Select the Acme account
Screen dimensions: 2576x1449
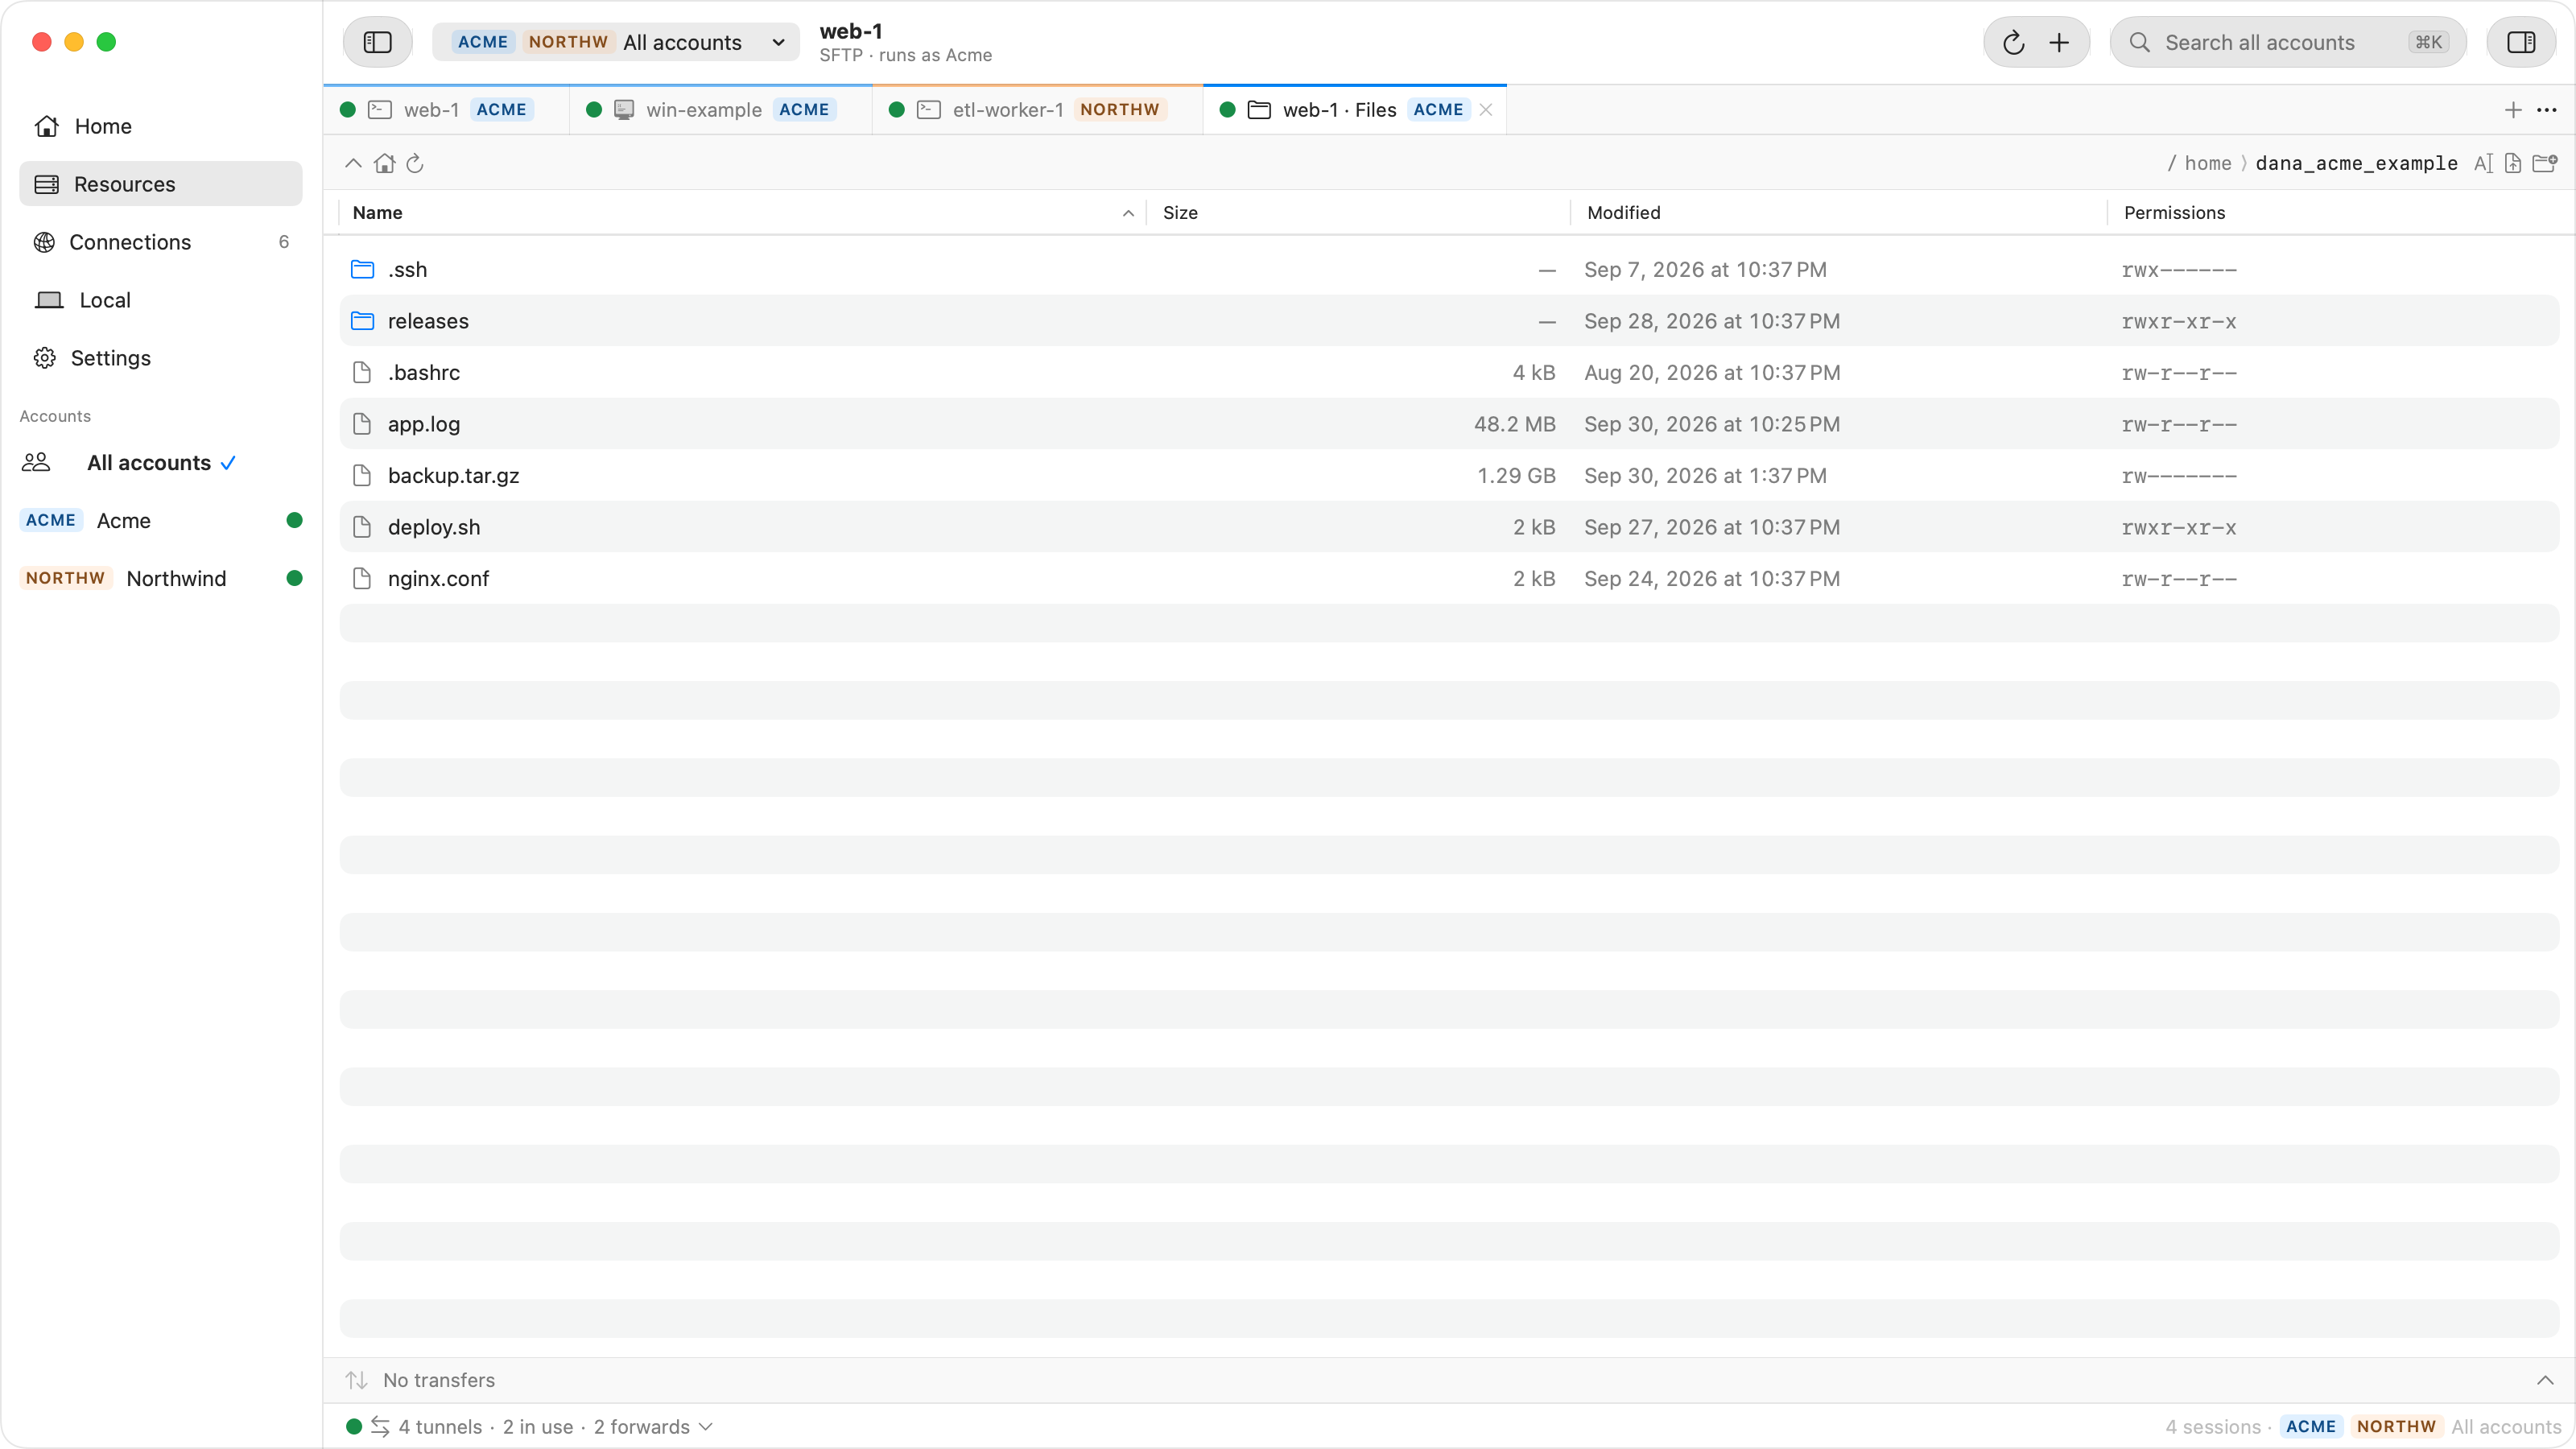[161, 521]
